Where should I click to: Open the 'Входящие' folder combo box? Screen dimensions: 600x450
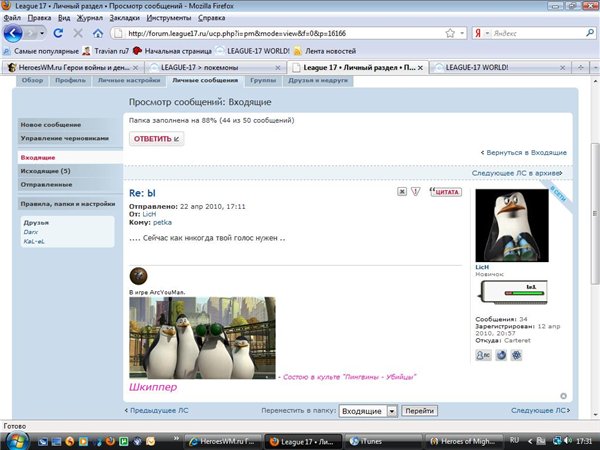(x=368, y=411)
